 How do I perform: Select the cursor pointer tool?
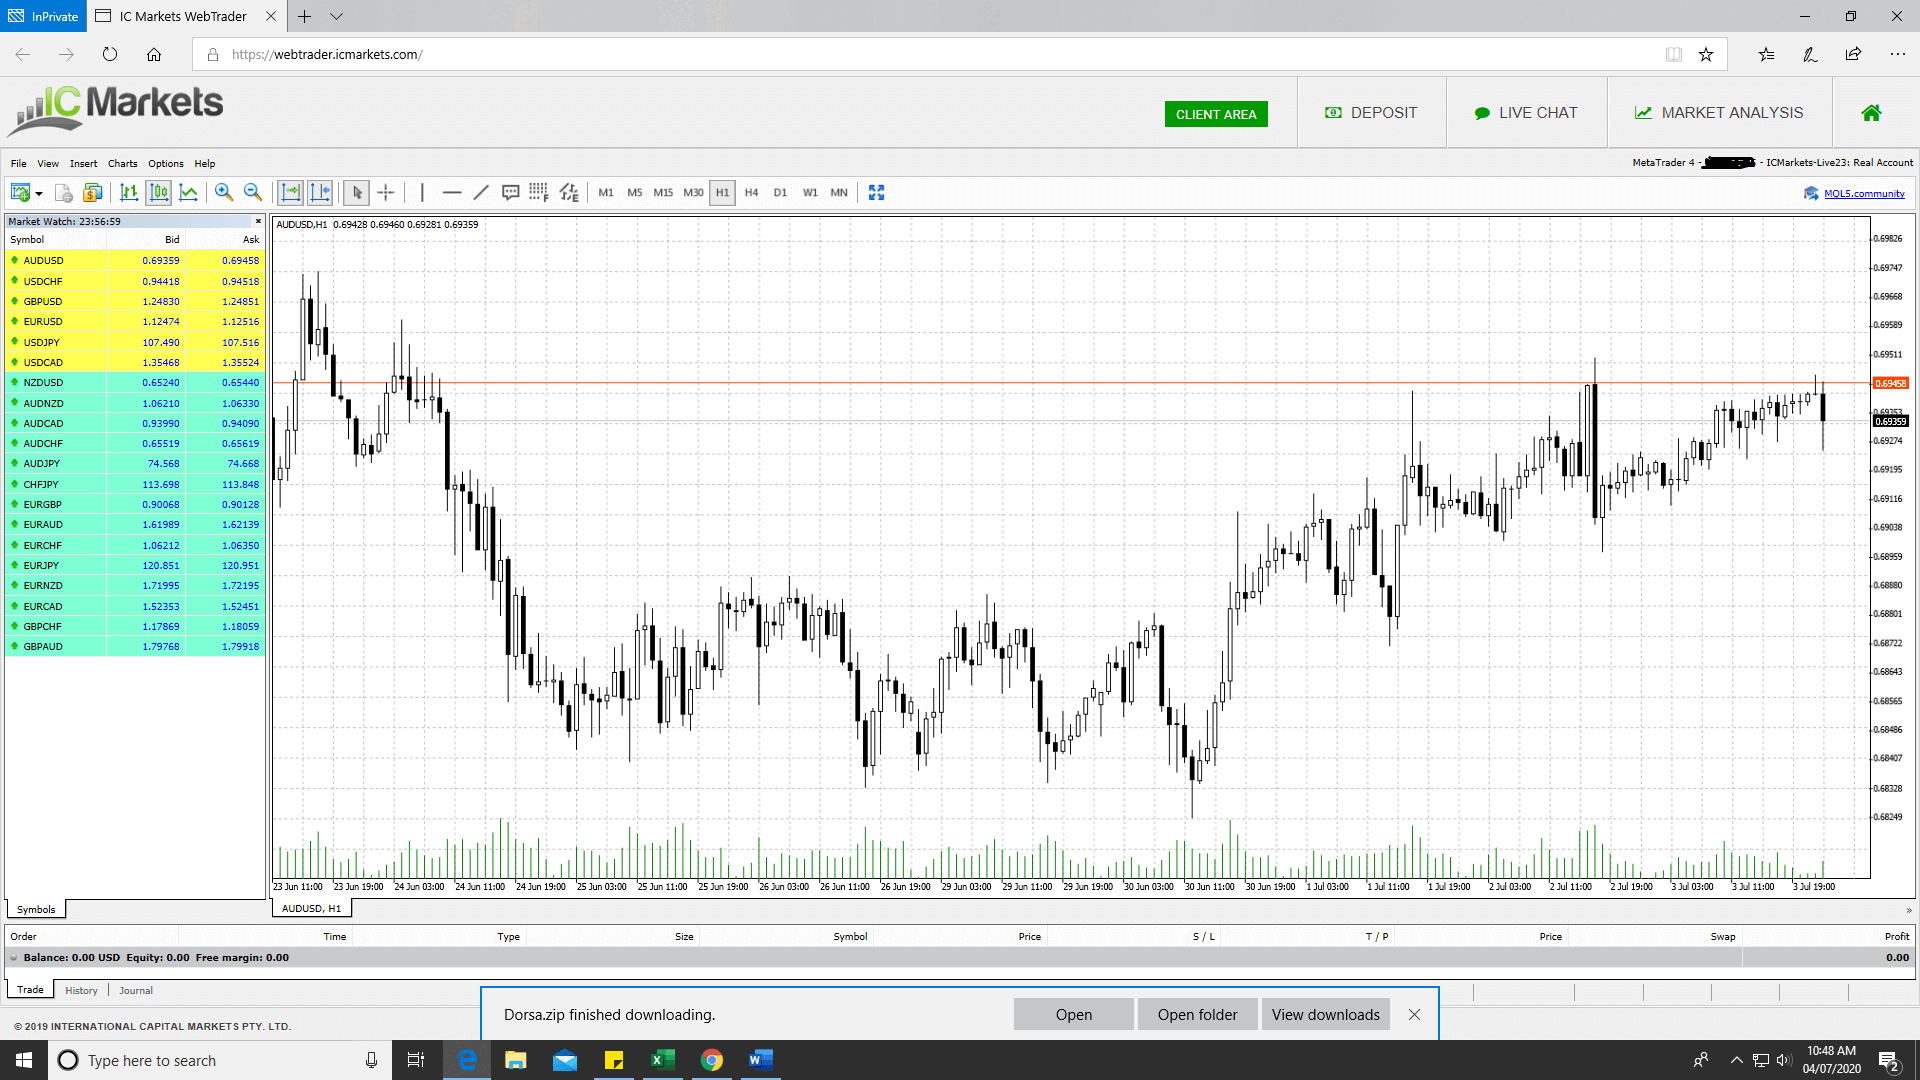357,193
